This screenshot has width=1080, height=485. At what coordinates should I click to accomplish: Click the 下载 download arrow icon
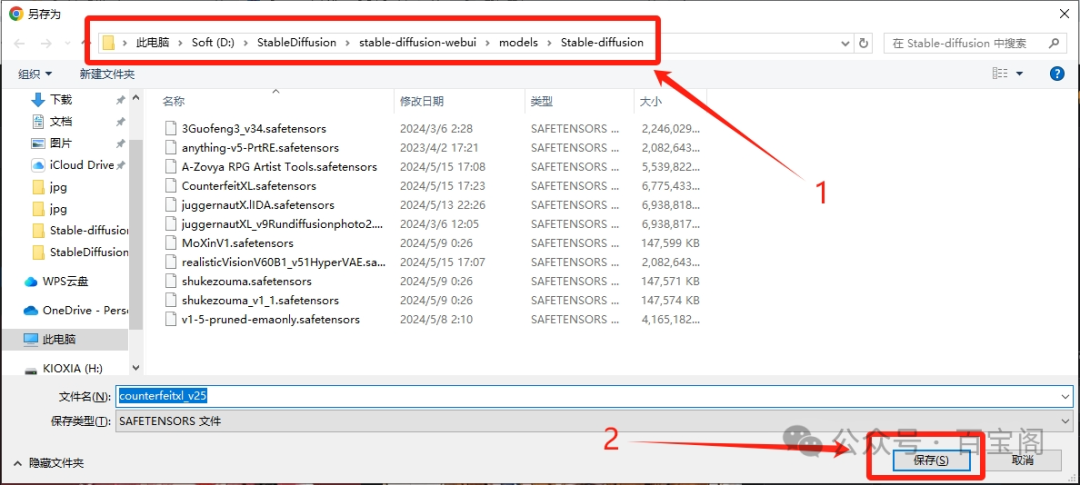(x=39, y=100)
